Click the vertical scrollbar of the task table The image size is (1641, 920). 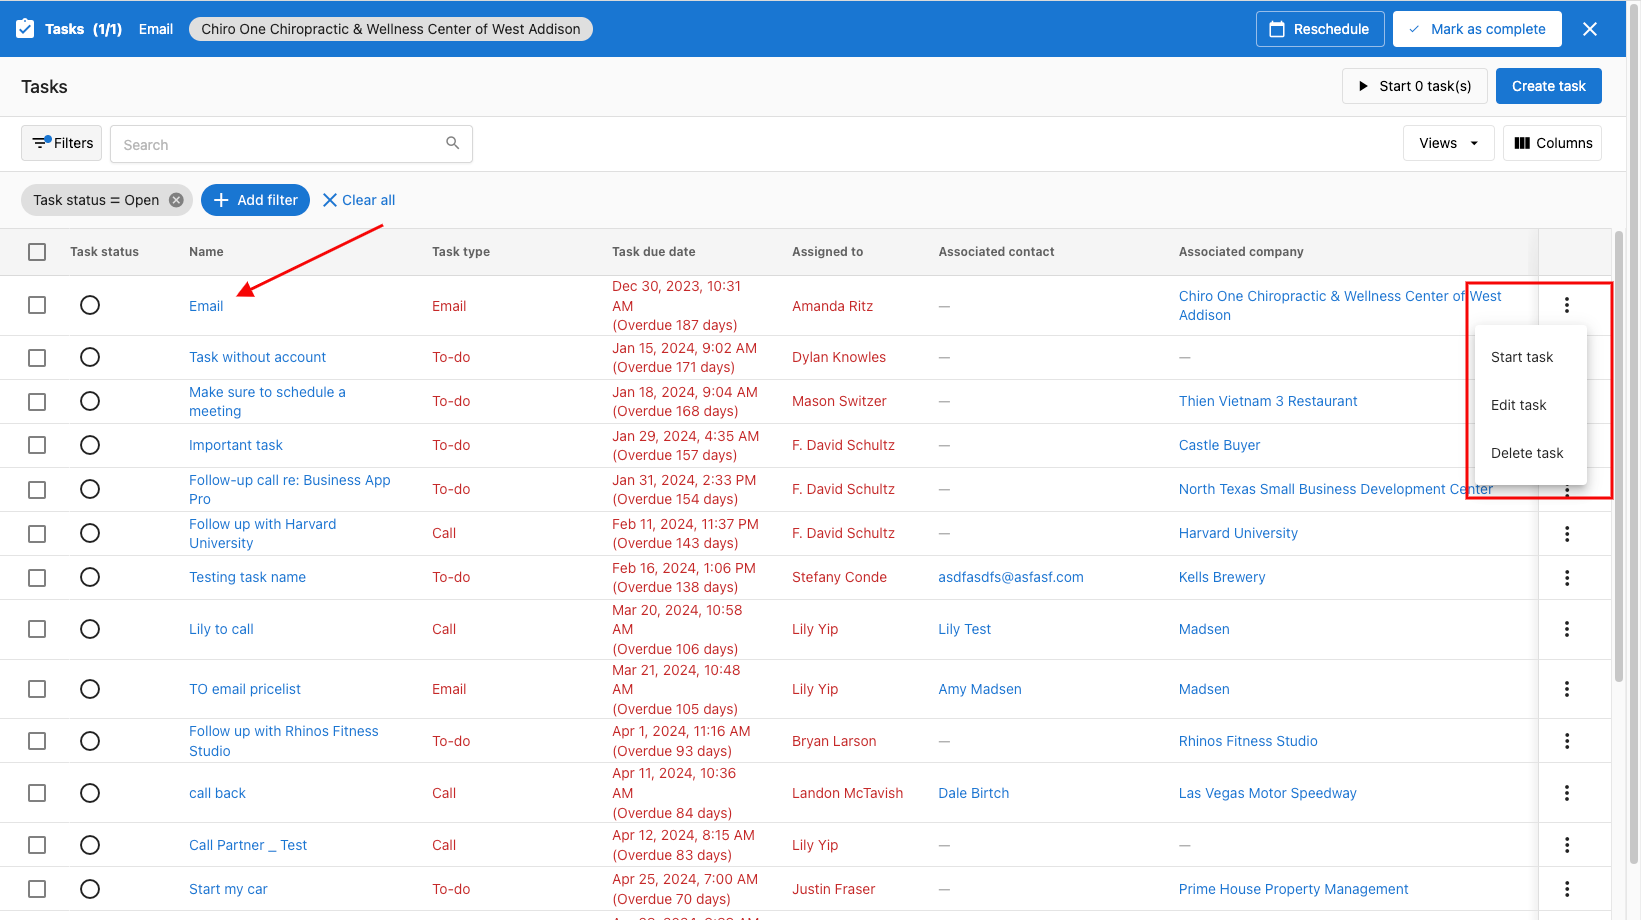1618,457
